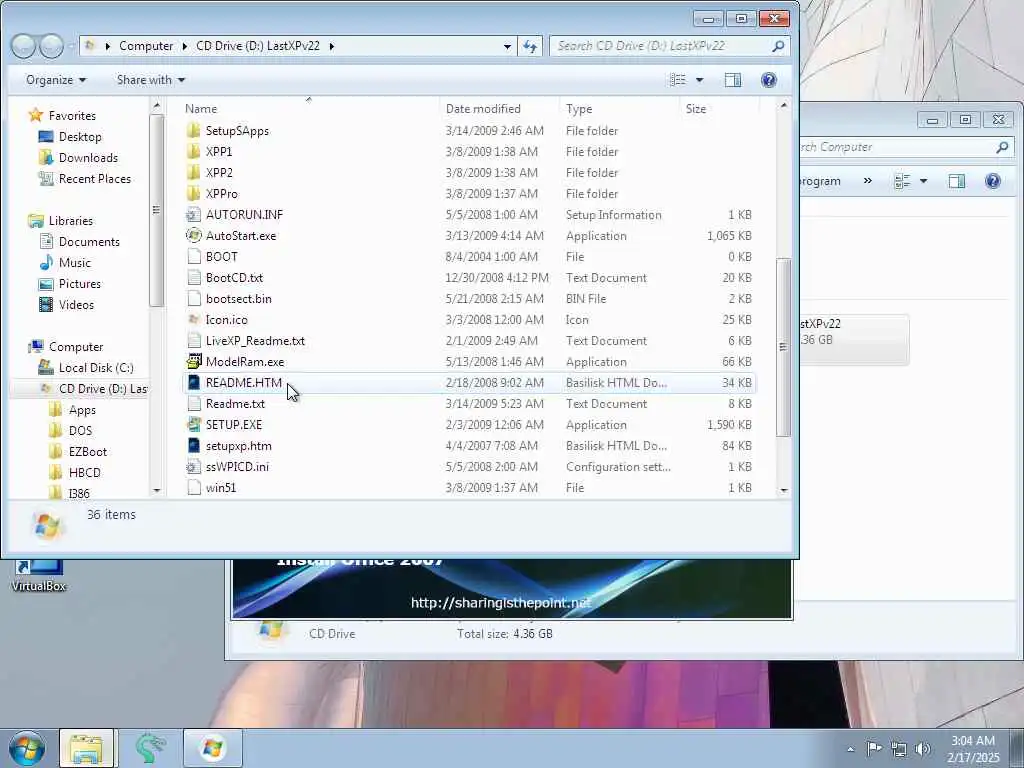
Task: Select the Readme.txt file name
Action: coord(235,404)
